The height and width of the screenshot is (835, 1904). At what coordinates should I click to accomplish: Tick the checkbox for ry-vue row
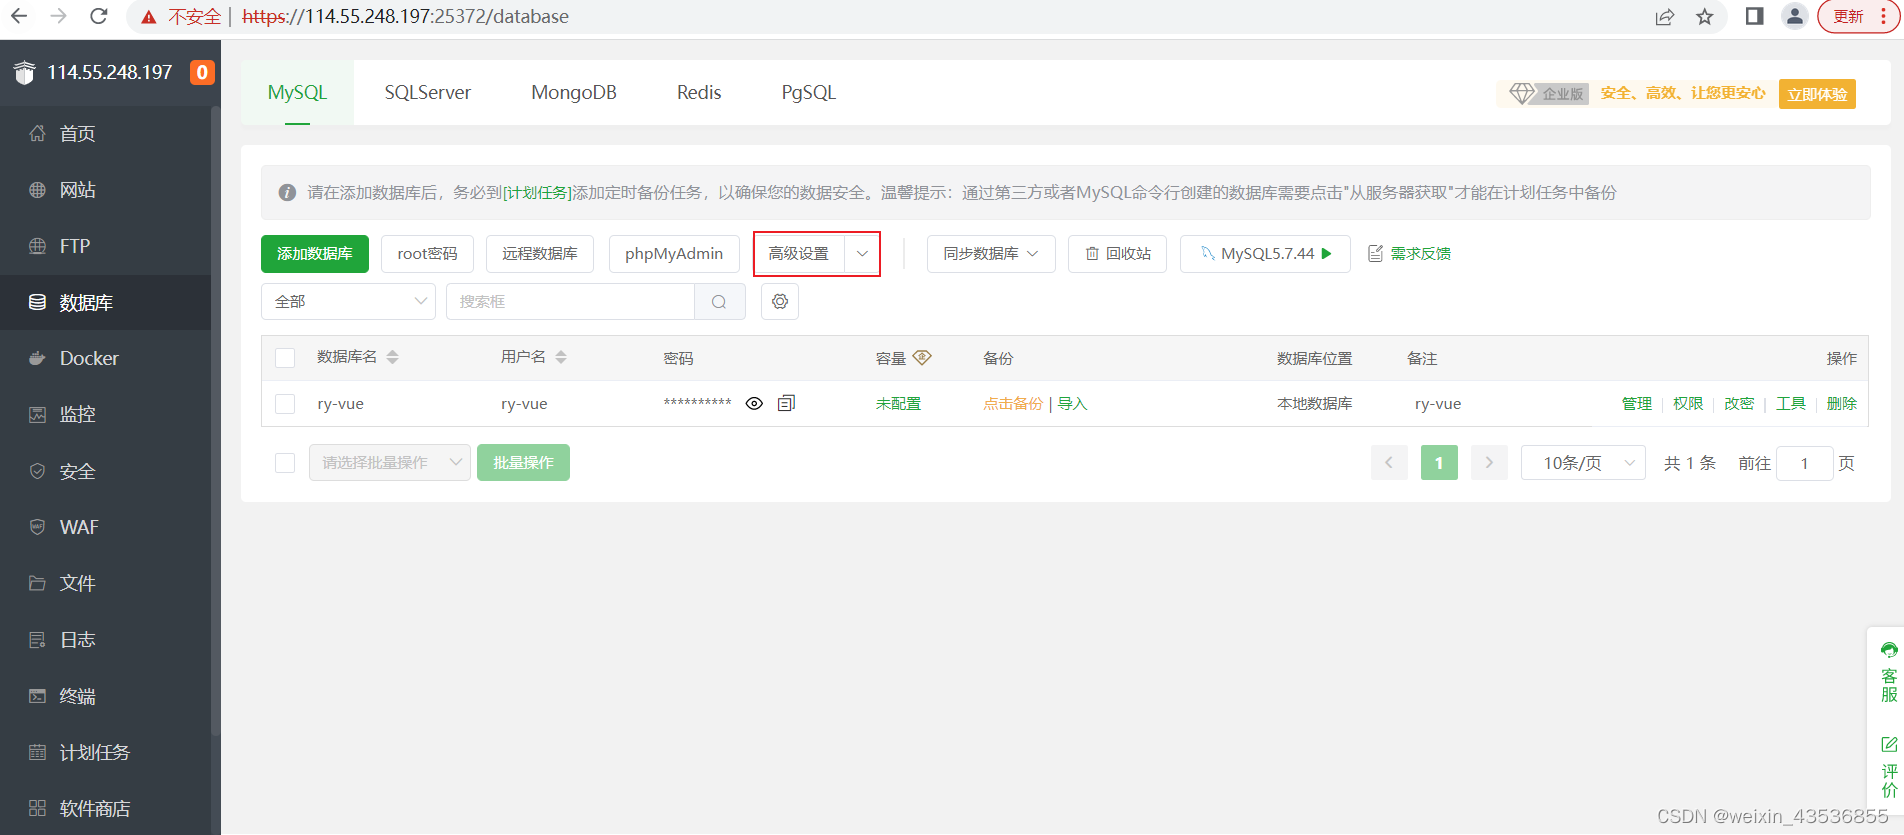285,404
